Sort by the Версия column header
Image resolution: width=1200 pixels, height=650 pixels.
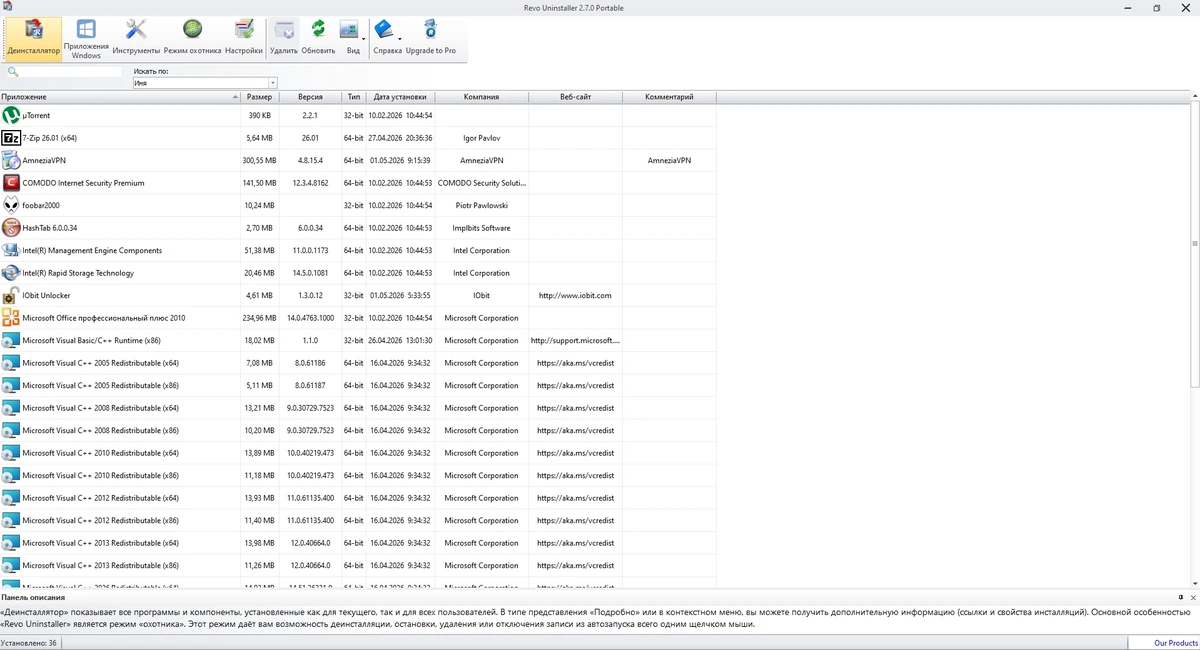pos(310,97)
